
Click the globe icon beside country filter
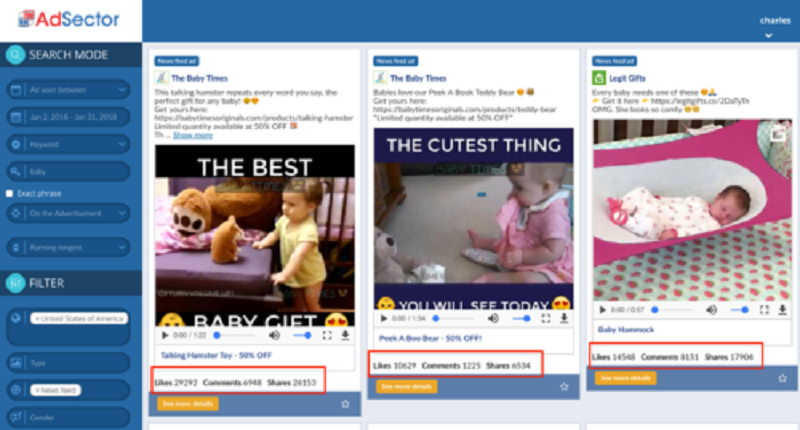click(x=16, y=318)
